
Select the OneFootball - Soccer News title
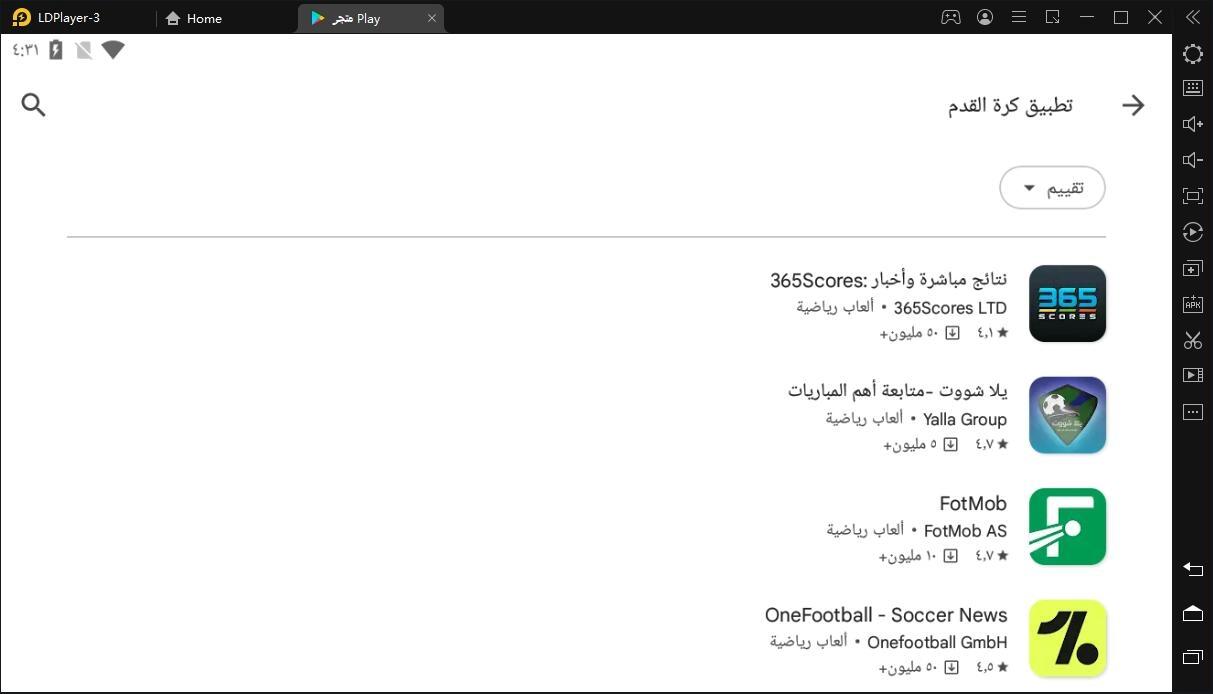pos(886,615)
